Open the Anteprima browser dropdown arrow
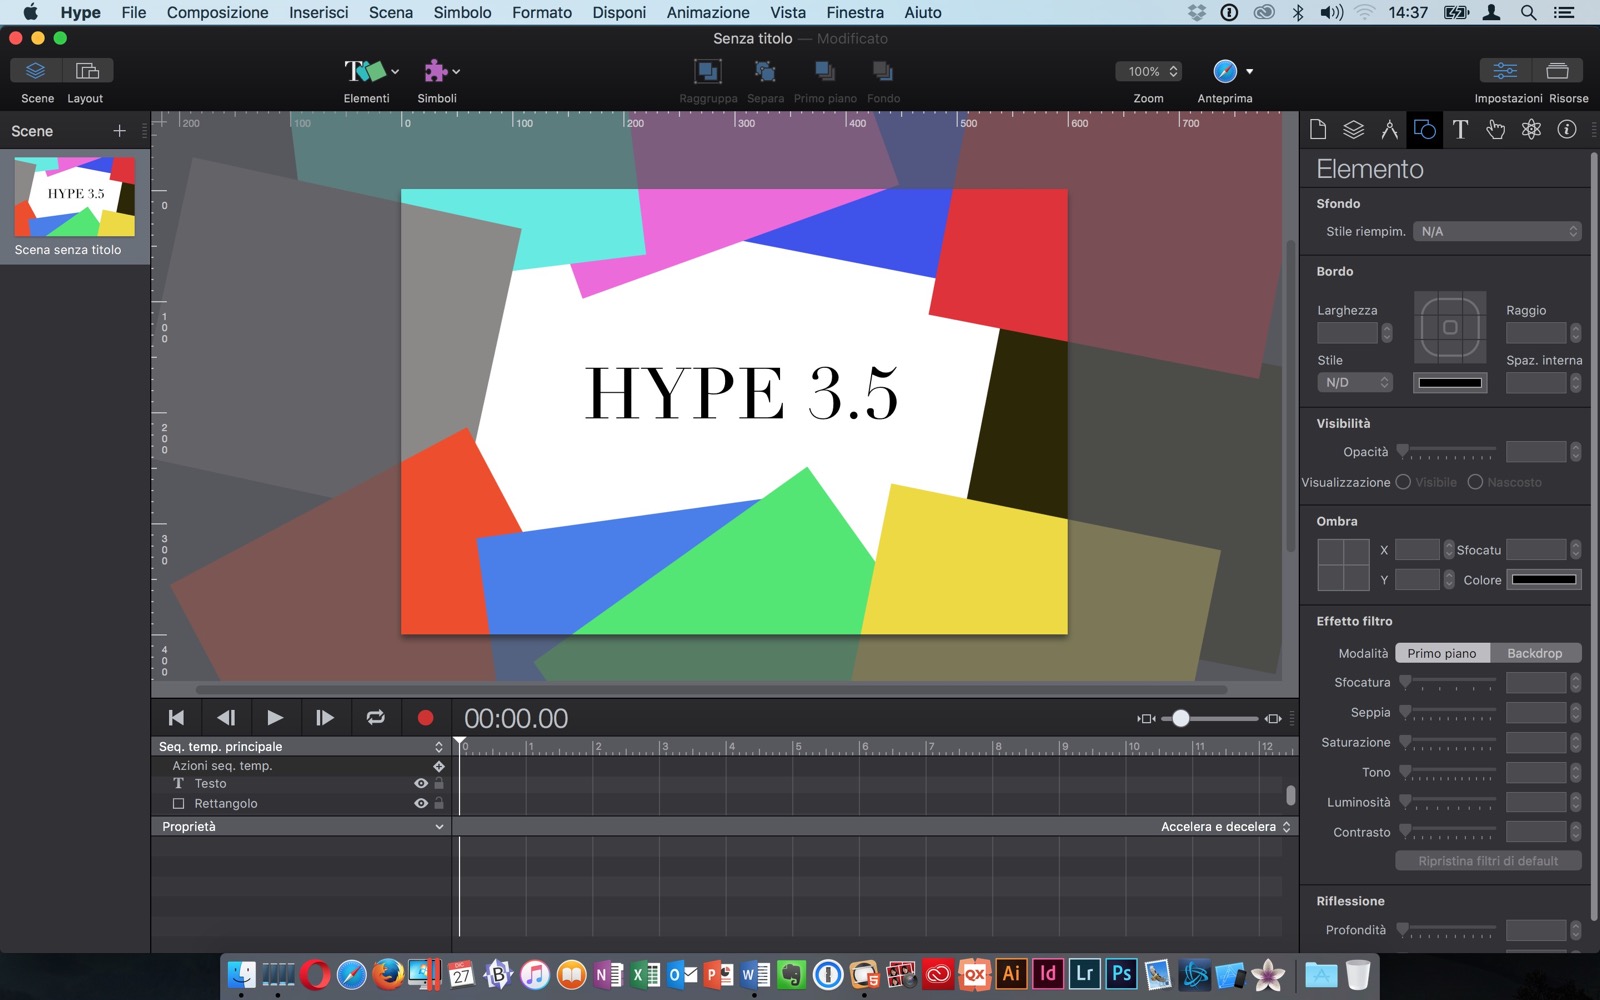Image resolution: width=1600 pixels, height=1000 pixels. (1249, 72)
